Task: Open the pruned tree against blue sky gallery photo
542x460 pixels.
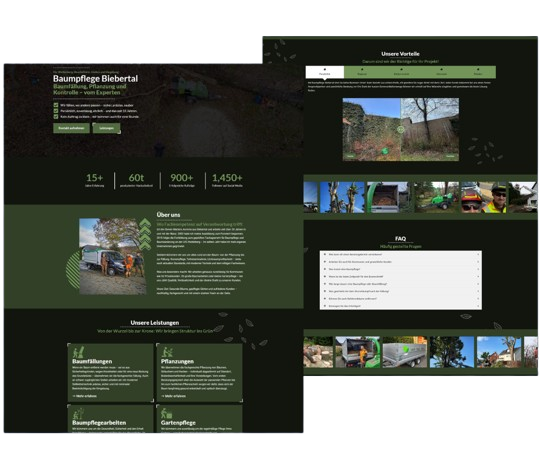Action: tap(342, 197)
